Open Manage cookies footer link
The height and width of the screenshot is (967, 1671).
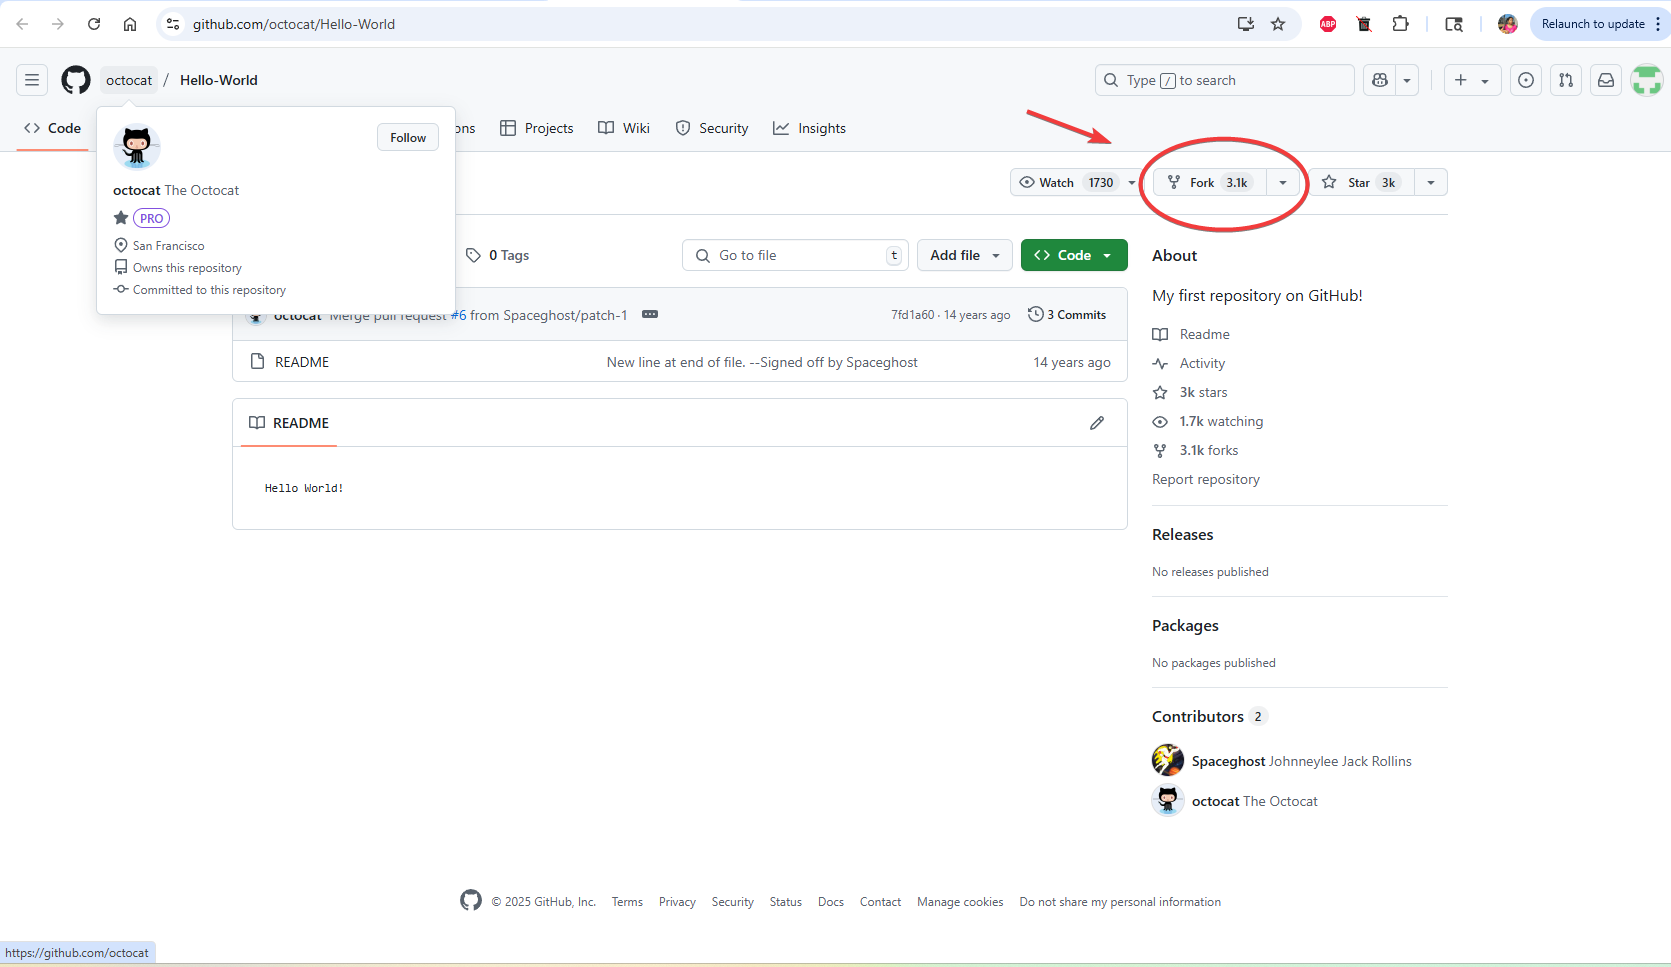coord(960,902)
